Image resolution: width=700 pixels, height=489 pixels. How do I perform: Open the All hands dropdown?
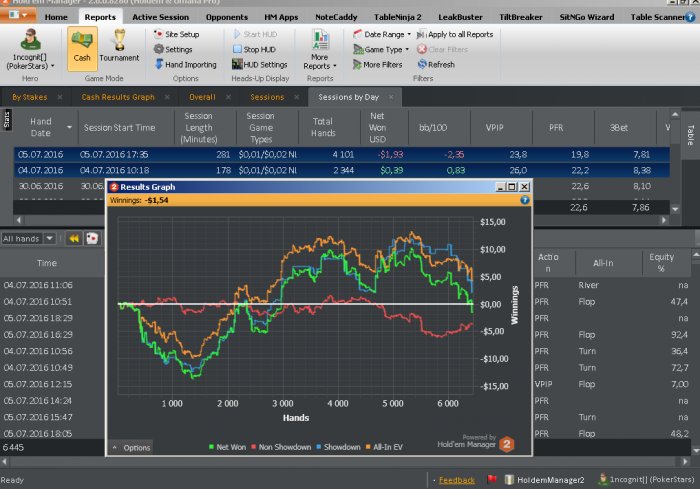(28, 238)
